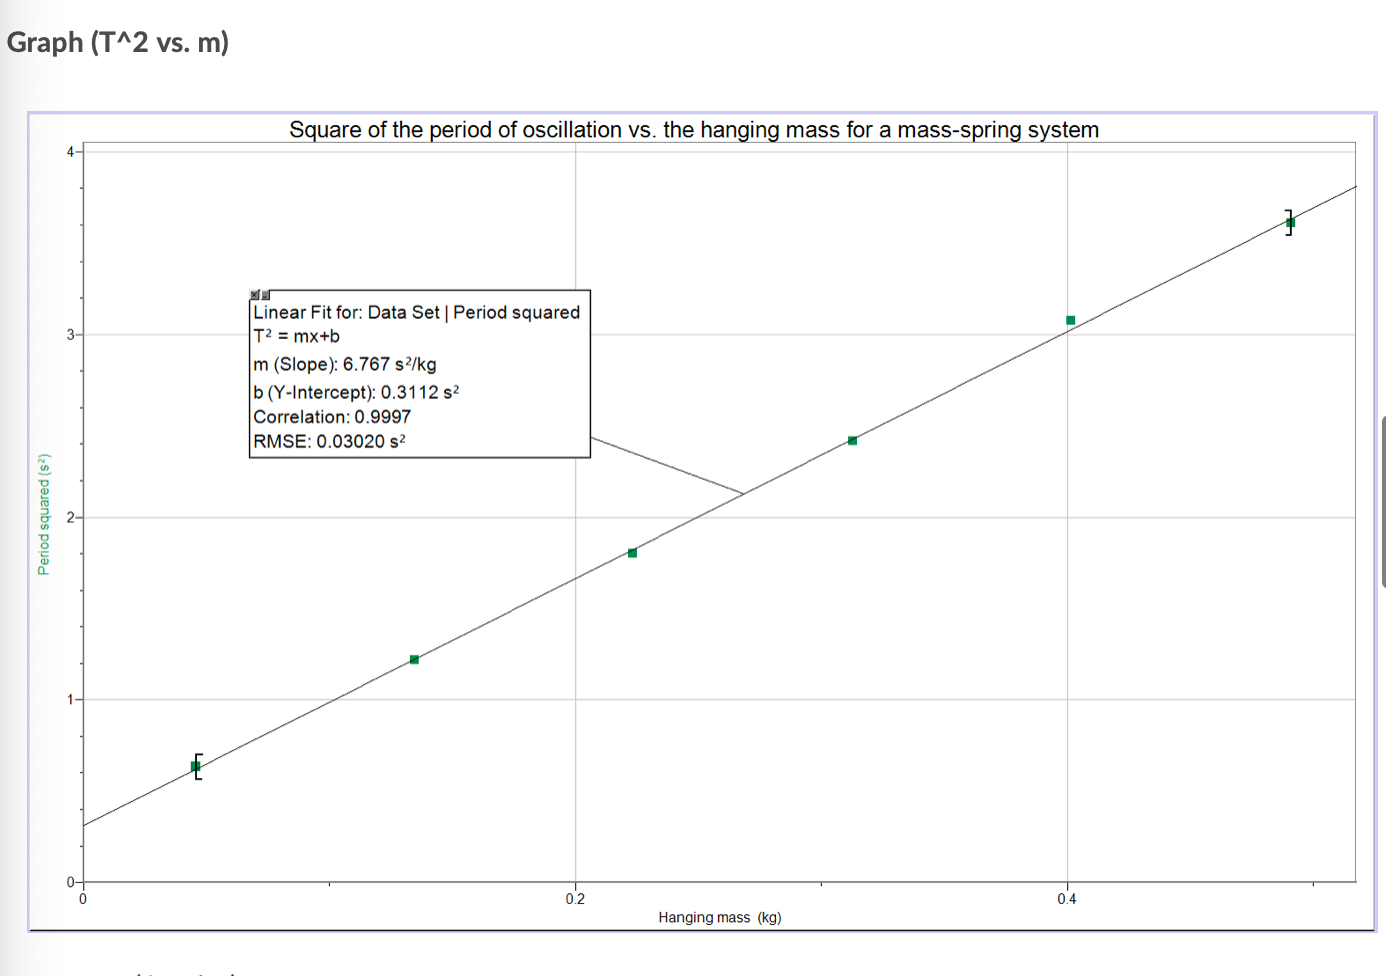The width and height of the screenshot is (1386, 976).
Task: Click the y-axis tick label '1'
Action: 70,700
